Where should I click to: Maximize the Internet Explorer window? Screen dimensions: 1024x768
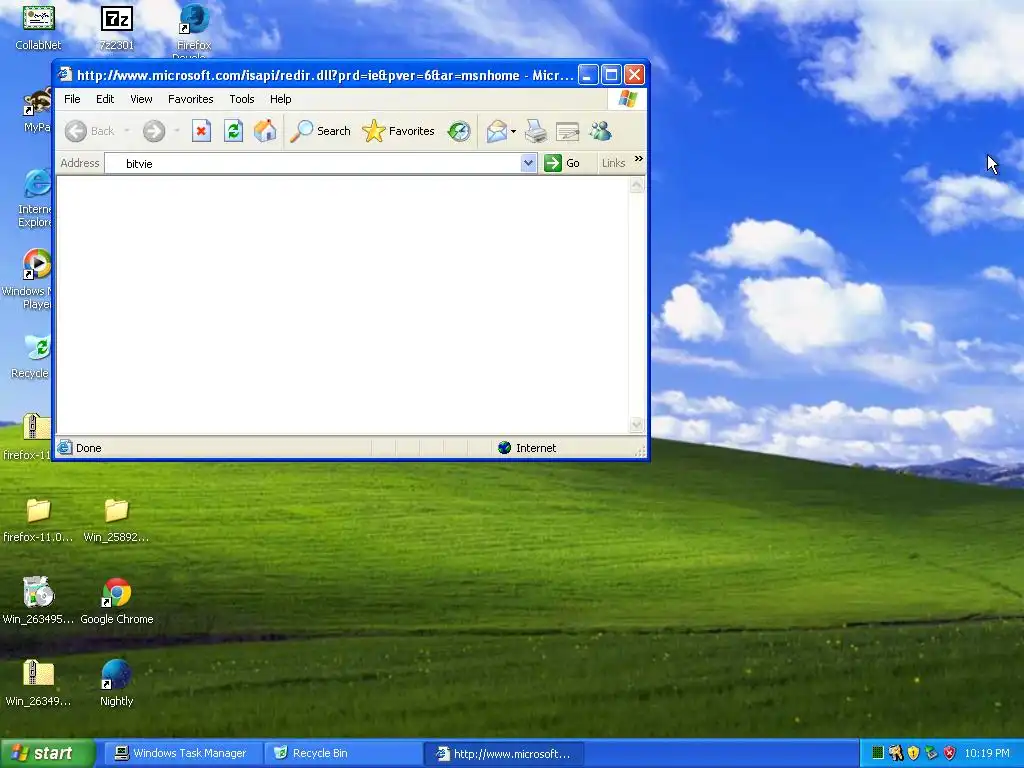coord(611,75)
